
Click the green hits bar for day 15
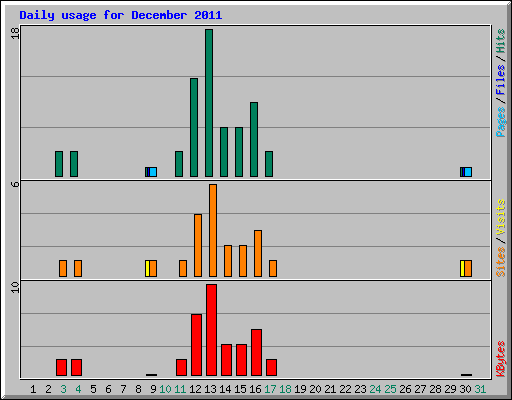click(239, 152)
